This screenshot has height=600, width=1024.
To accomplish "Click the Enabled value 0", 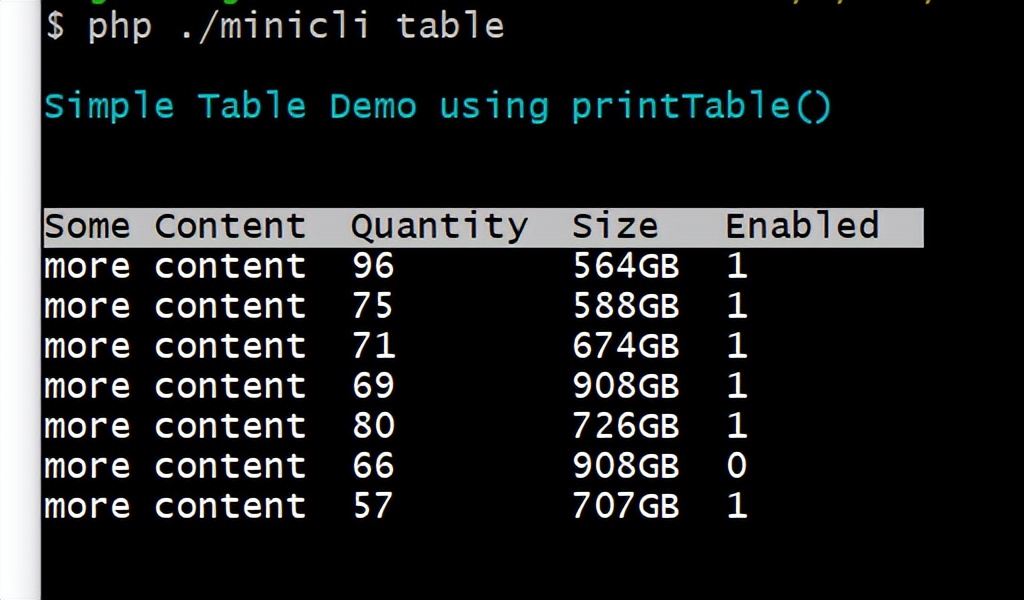I will tap(737, 466).
